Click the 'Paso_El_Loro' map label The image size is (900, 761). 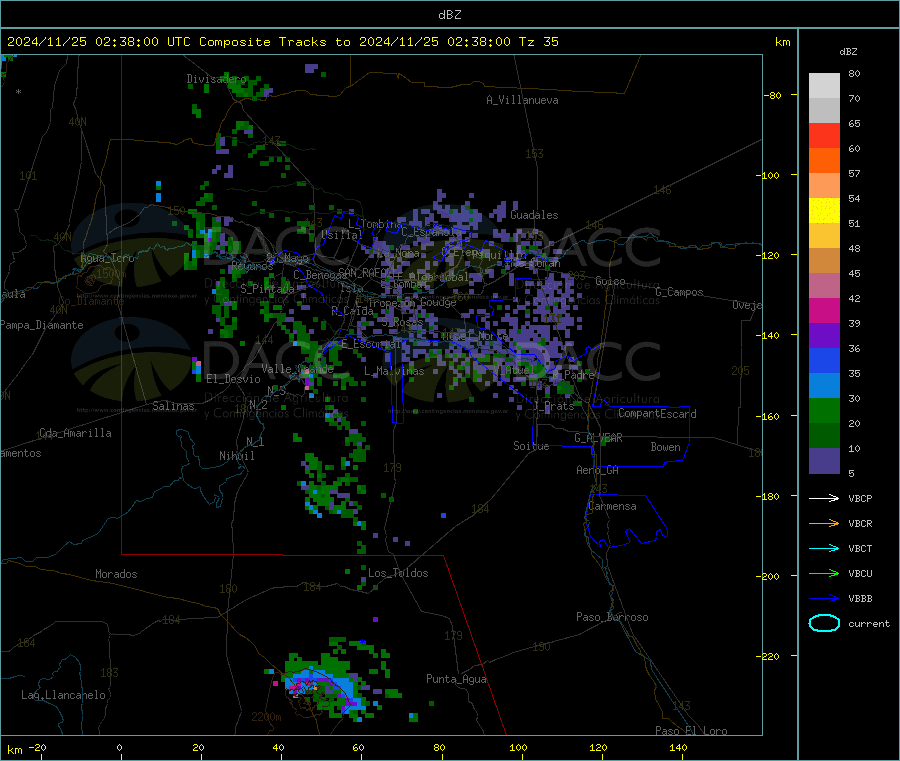coord(691,731)
